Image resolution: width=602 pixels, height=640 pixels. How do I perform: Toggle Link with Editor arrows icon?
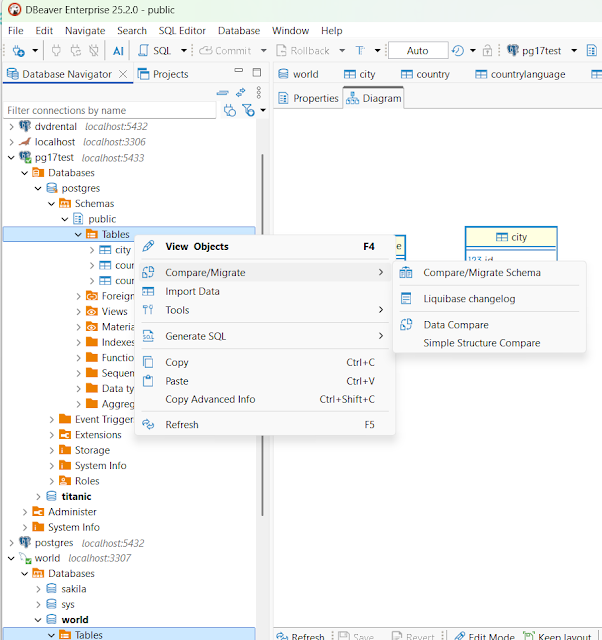241,93
